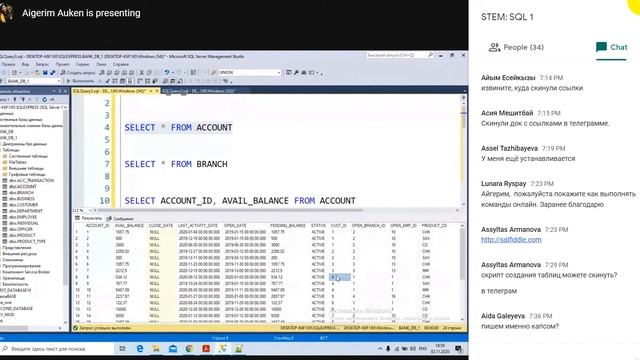Click the dbo.BUSINESS table icon
Image resolution: width=640 pixels, height=360 pixels.
(5, 198)
